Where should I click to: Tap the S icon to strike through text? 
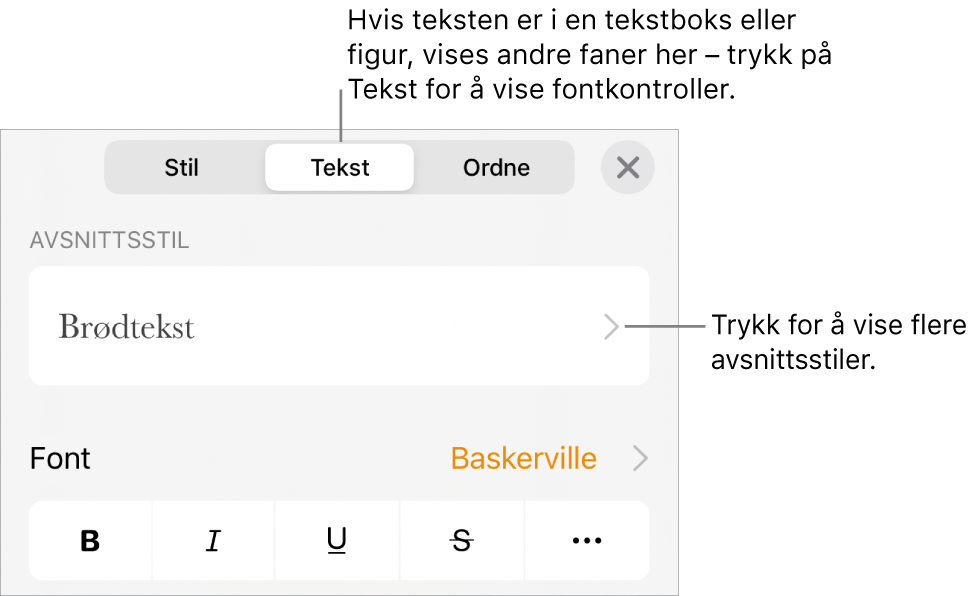pos(461,541)
